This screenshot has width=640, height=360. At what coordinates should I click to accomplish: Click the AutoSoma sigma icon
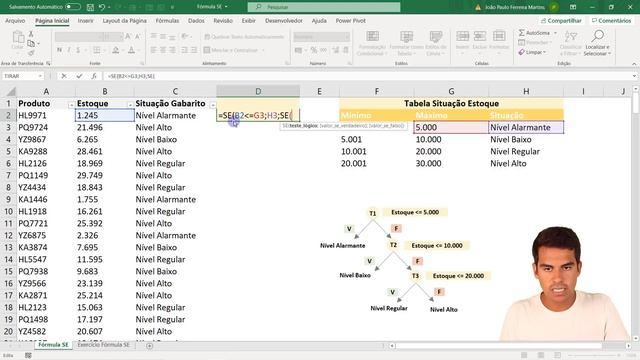(522, 33)
